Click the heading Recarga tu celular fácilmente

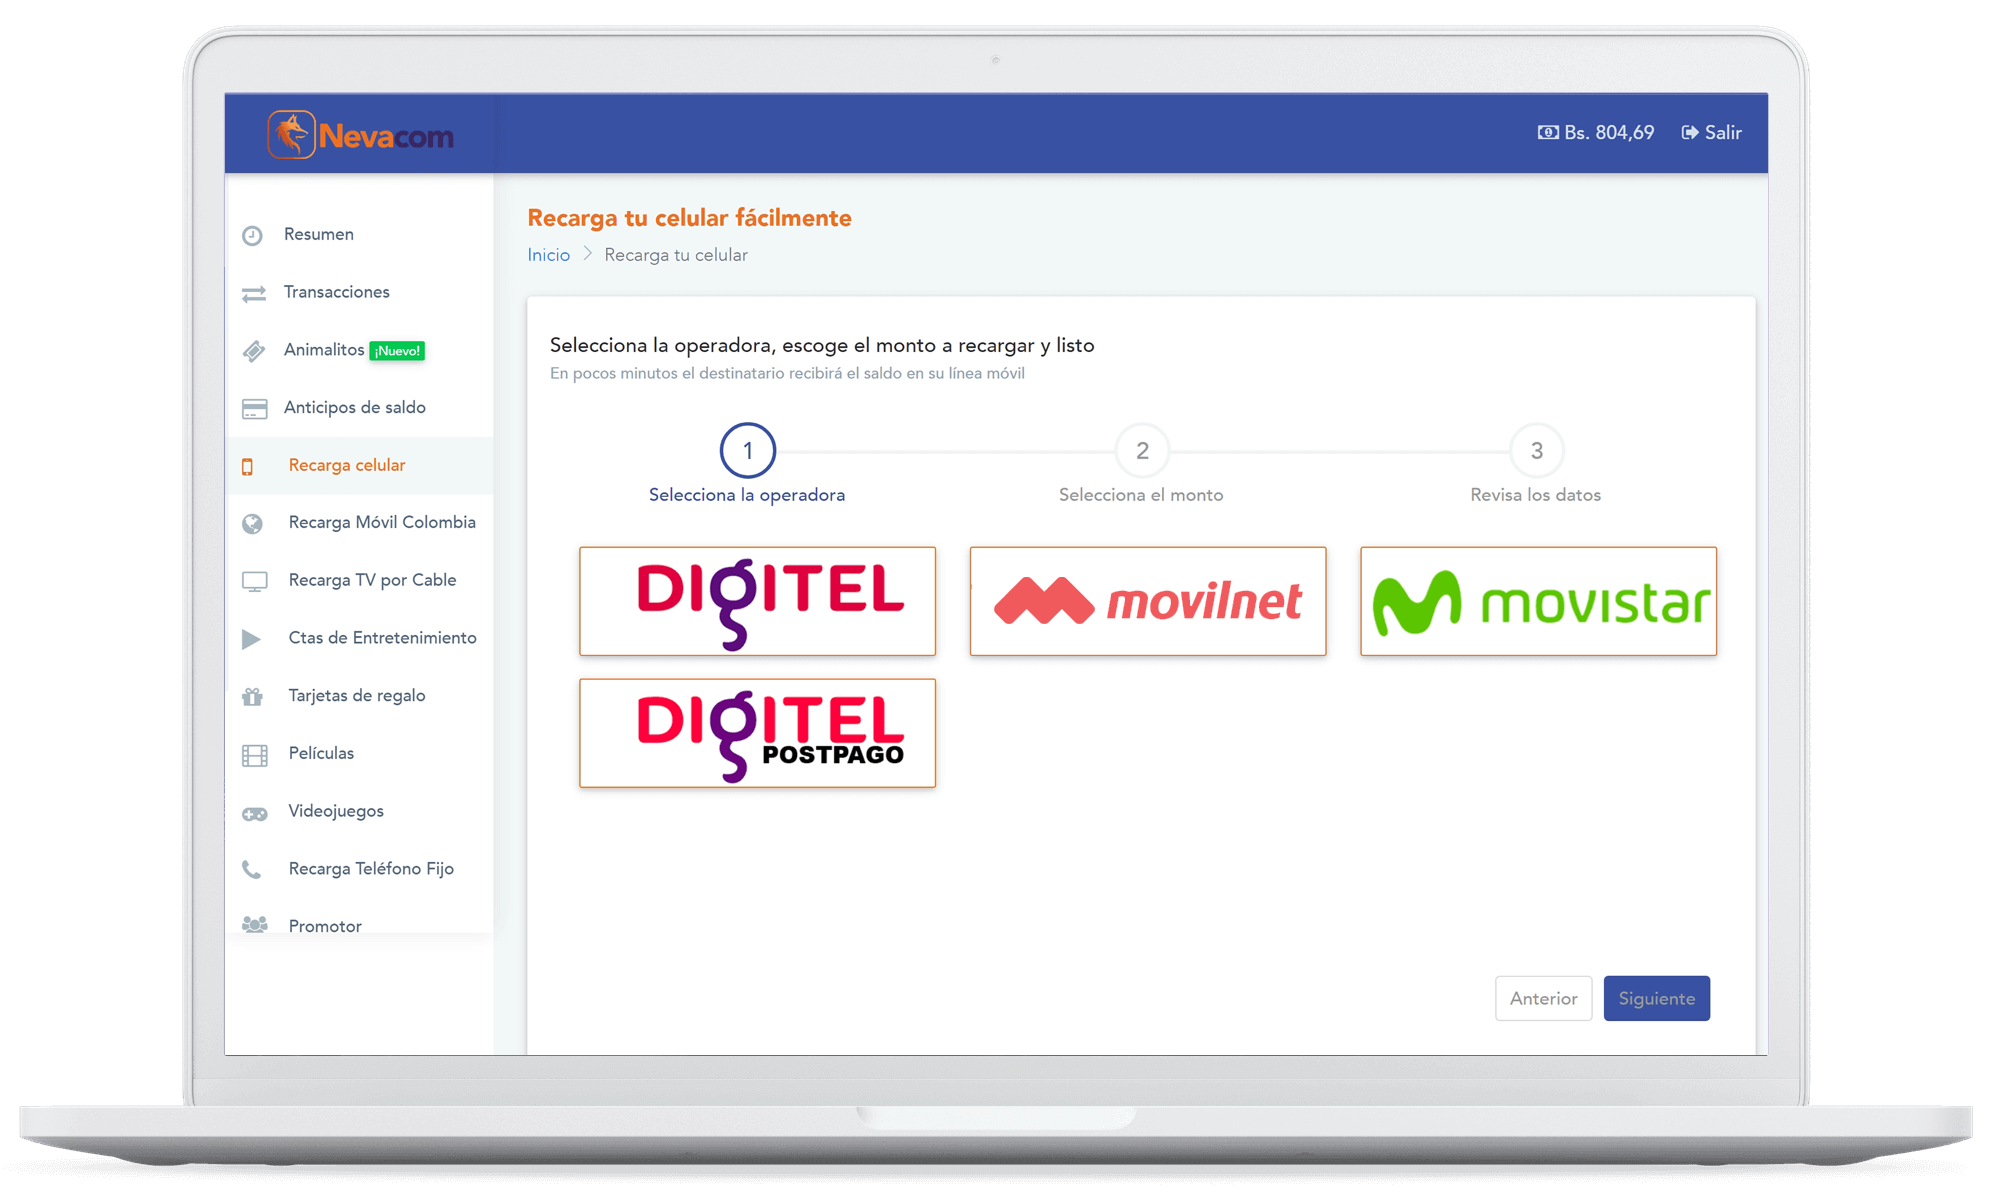point(689,218)
